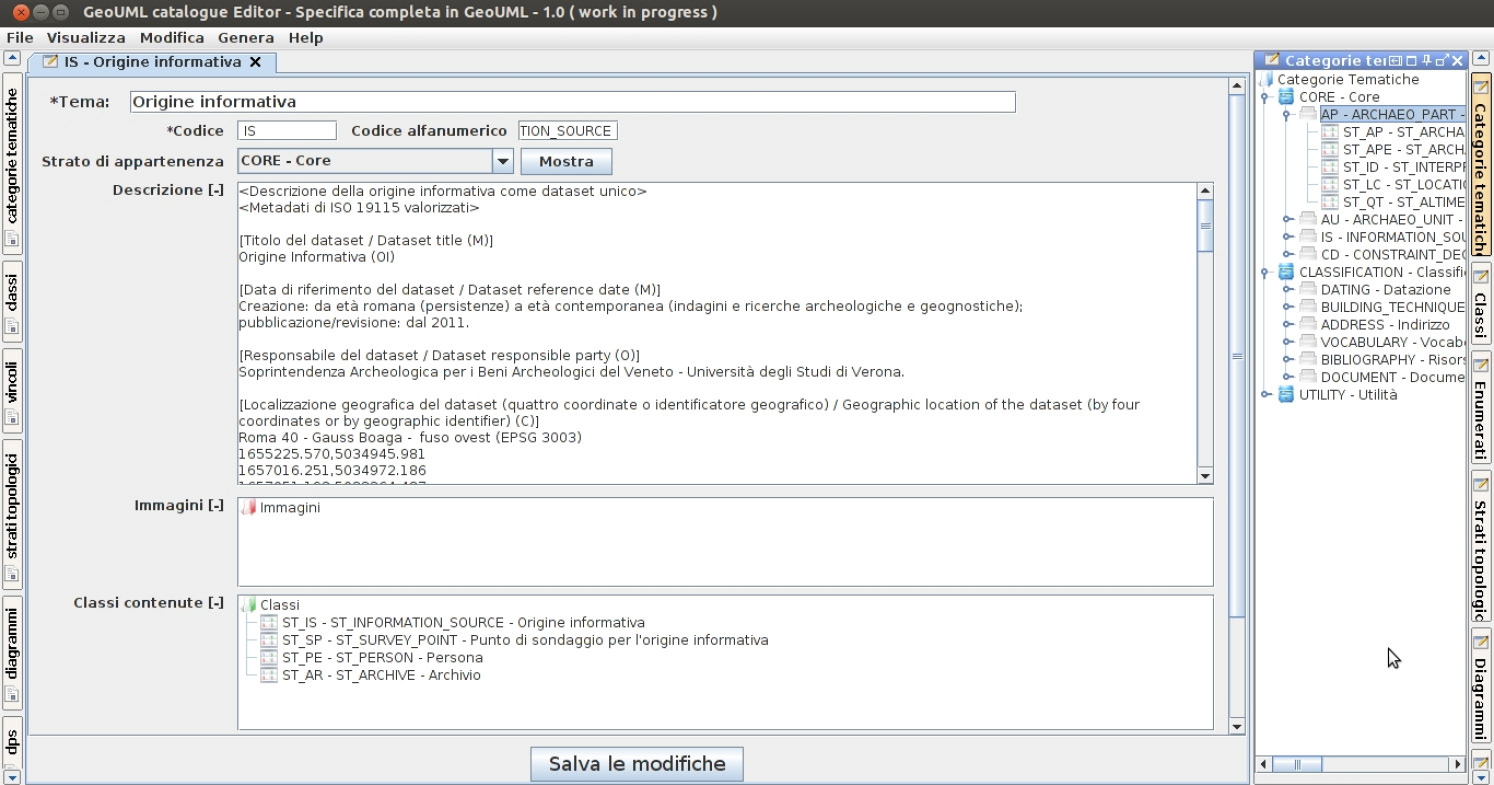Collapse the CORE - Core tree node
This screenshot has width=1494, height=785.
tap(1265, 98)
